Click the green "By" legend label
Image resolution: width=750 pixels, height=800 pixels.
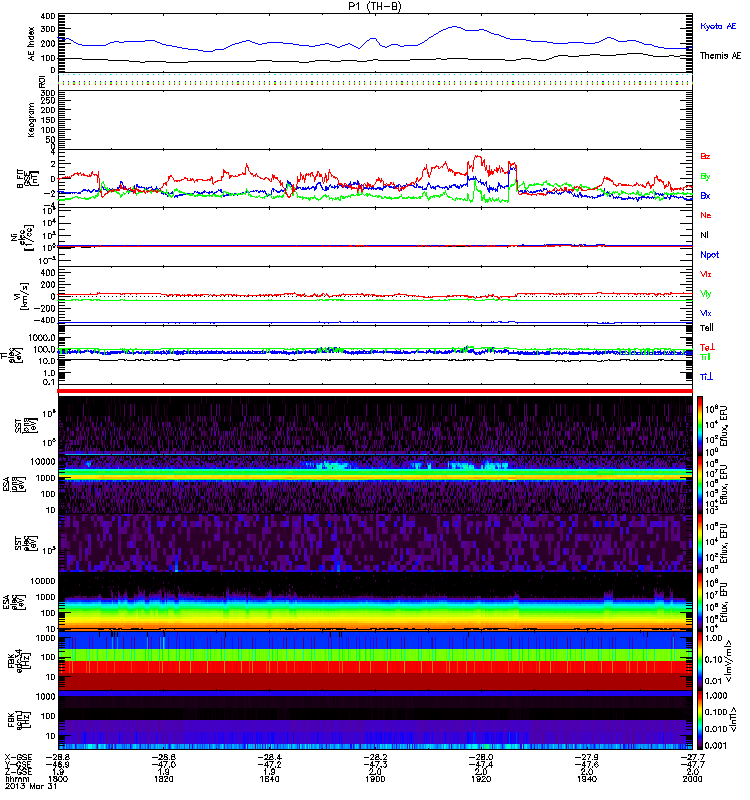point(705,176)
